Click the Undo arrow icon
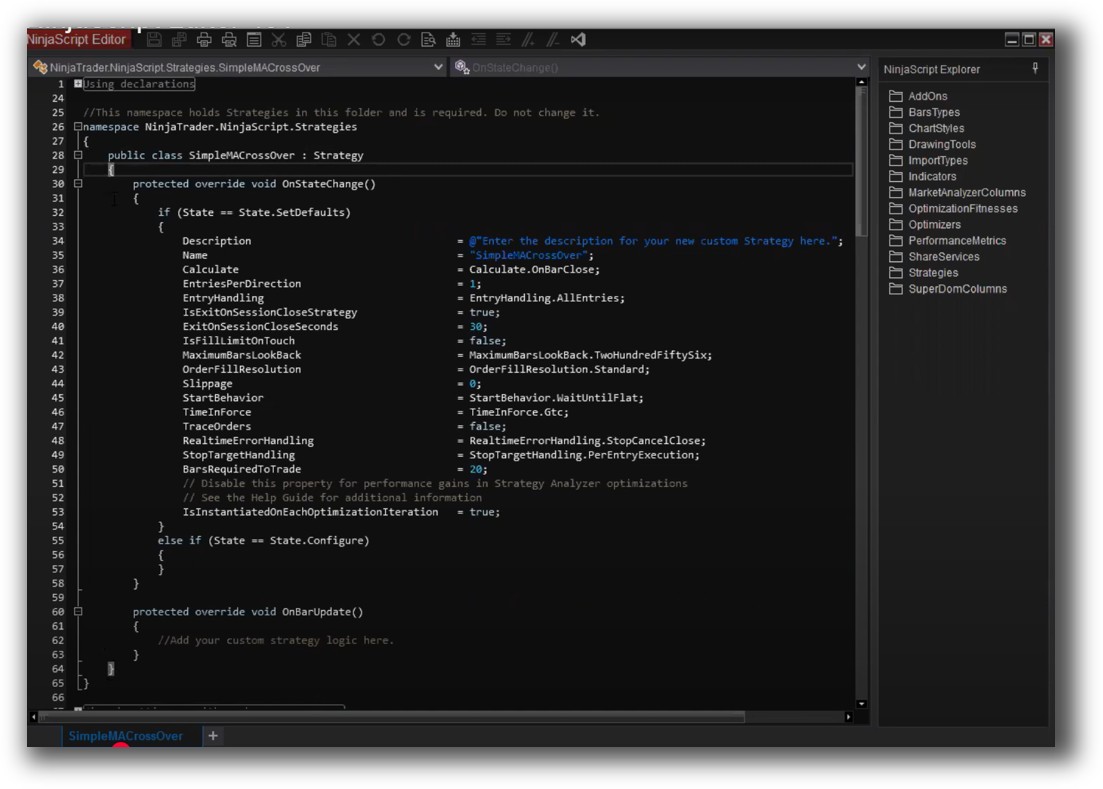Screen dimensions: 1103x789 pyautogui.click(x=378, y=40)
